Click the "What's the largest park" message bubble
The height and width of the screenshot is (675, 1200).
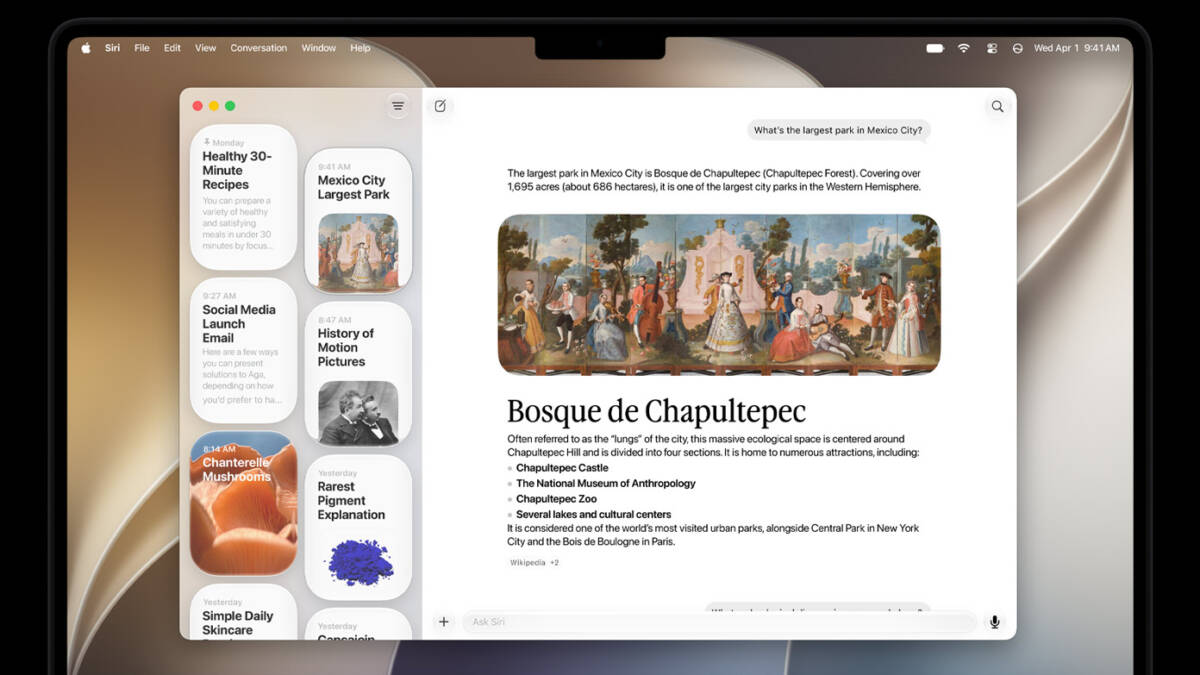(x=838, y=130)
